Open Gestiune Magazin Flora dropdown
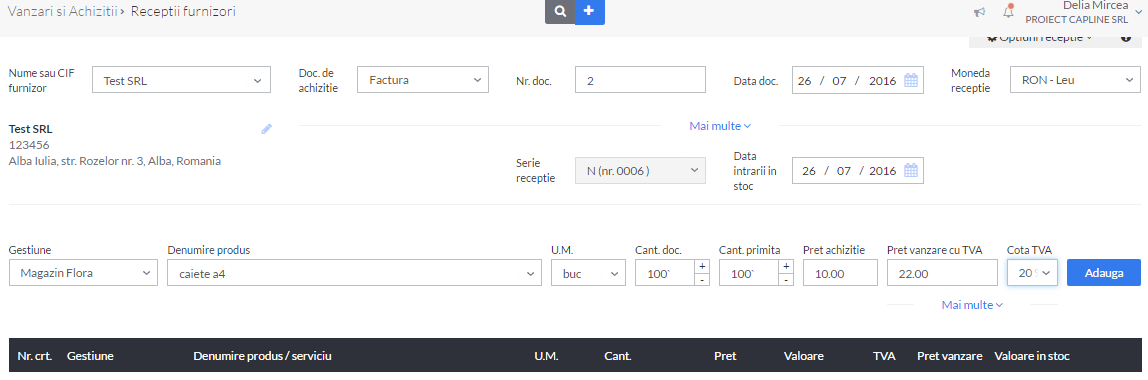 click(x=83, y=273)
